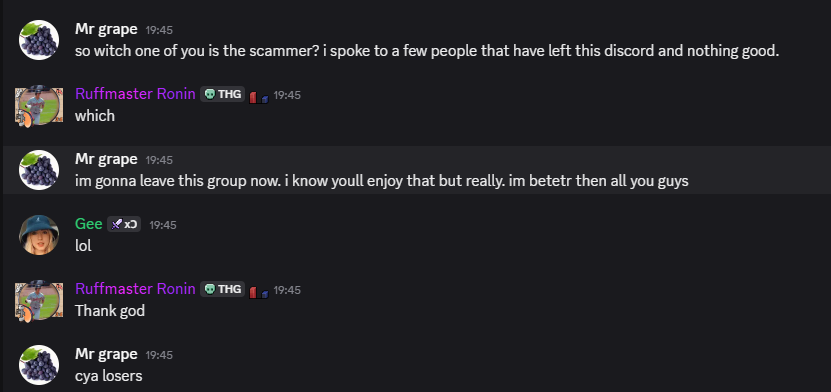Click the Mr grape username above "cya losers"
Screen dimensions: 831x392
pos(106,354)
